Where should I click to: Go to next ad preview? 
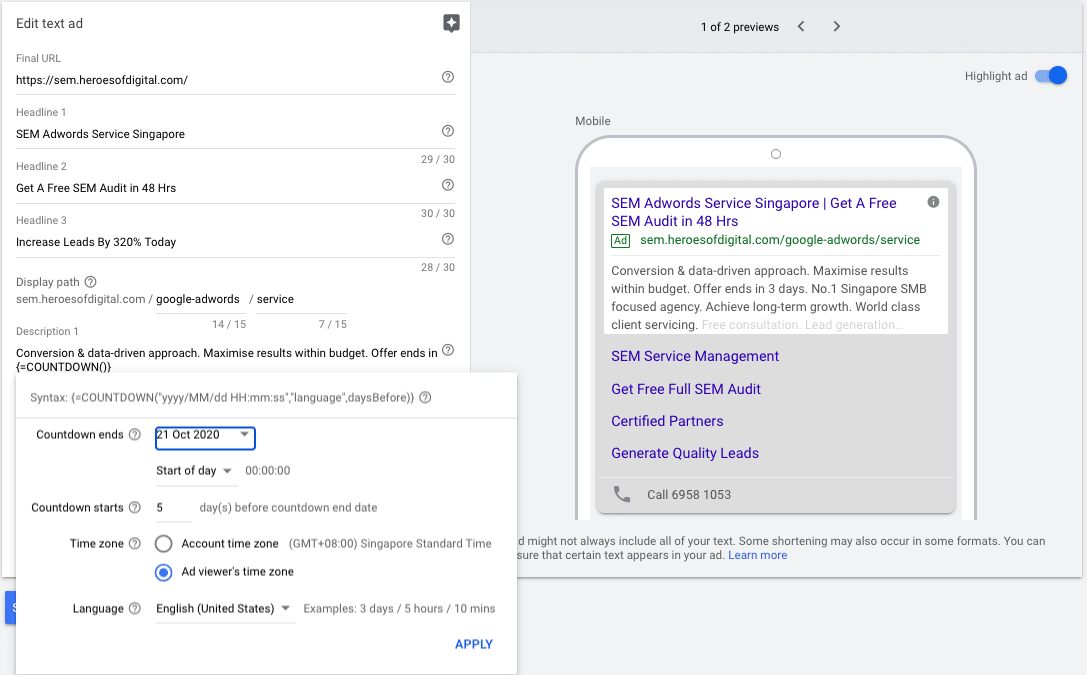point(837,27)
